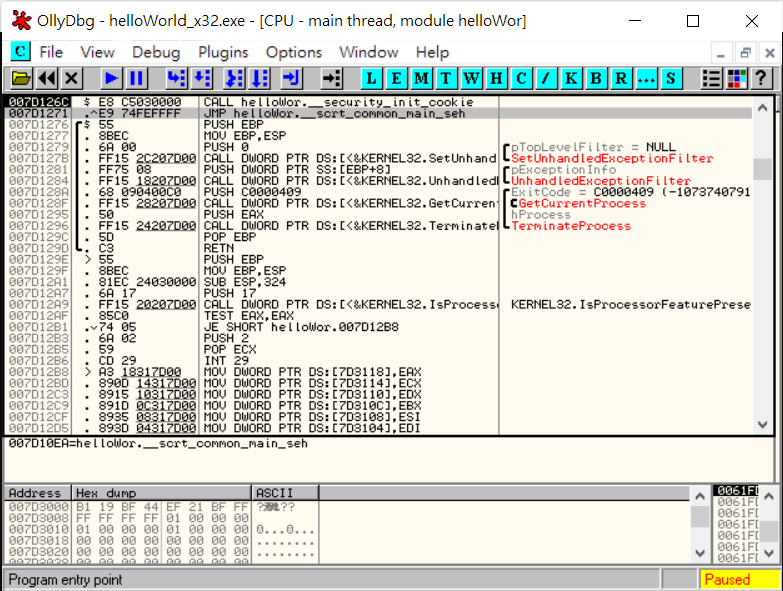Image resolution: width=783 pixels, height=591 pixels.
Task: Open the File menu
Action: tap(51, 52)
